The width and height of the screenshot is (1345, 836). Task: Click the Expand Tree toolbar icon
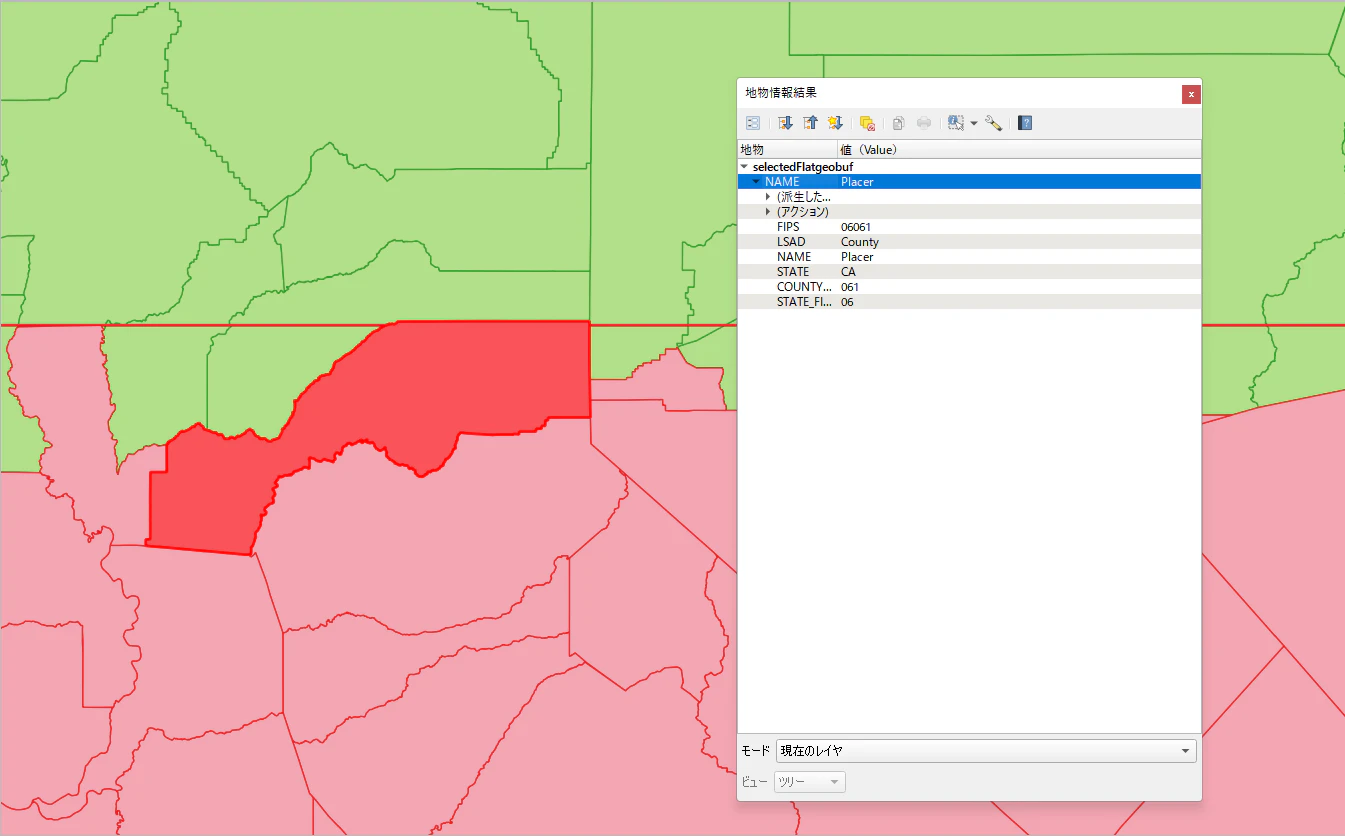click(x=785, y=123)
